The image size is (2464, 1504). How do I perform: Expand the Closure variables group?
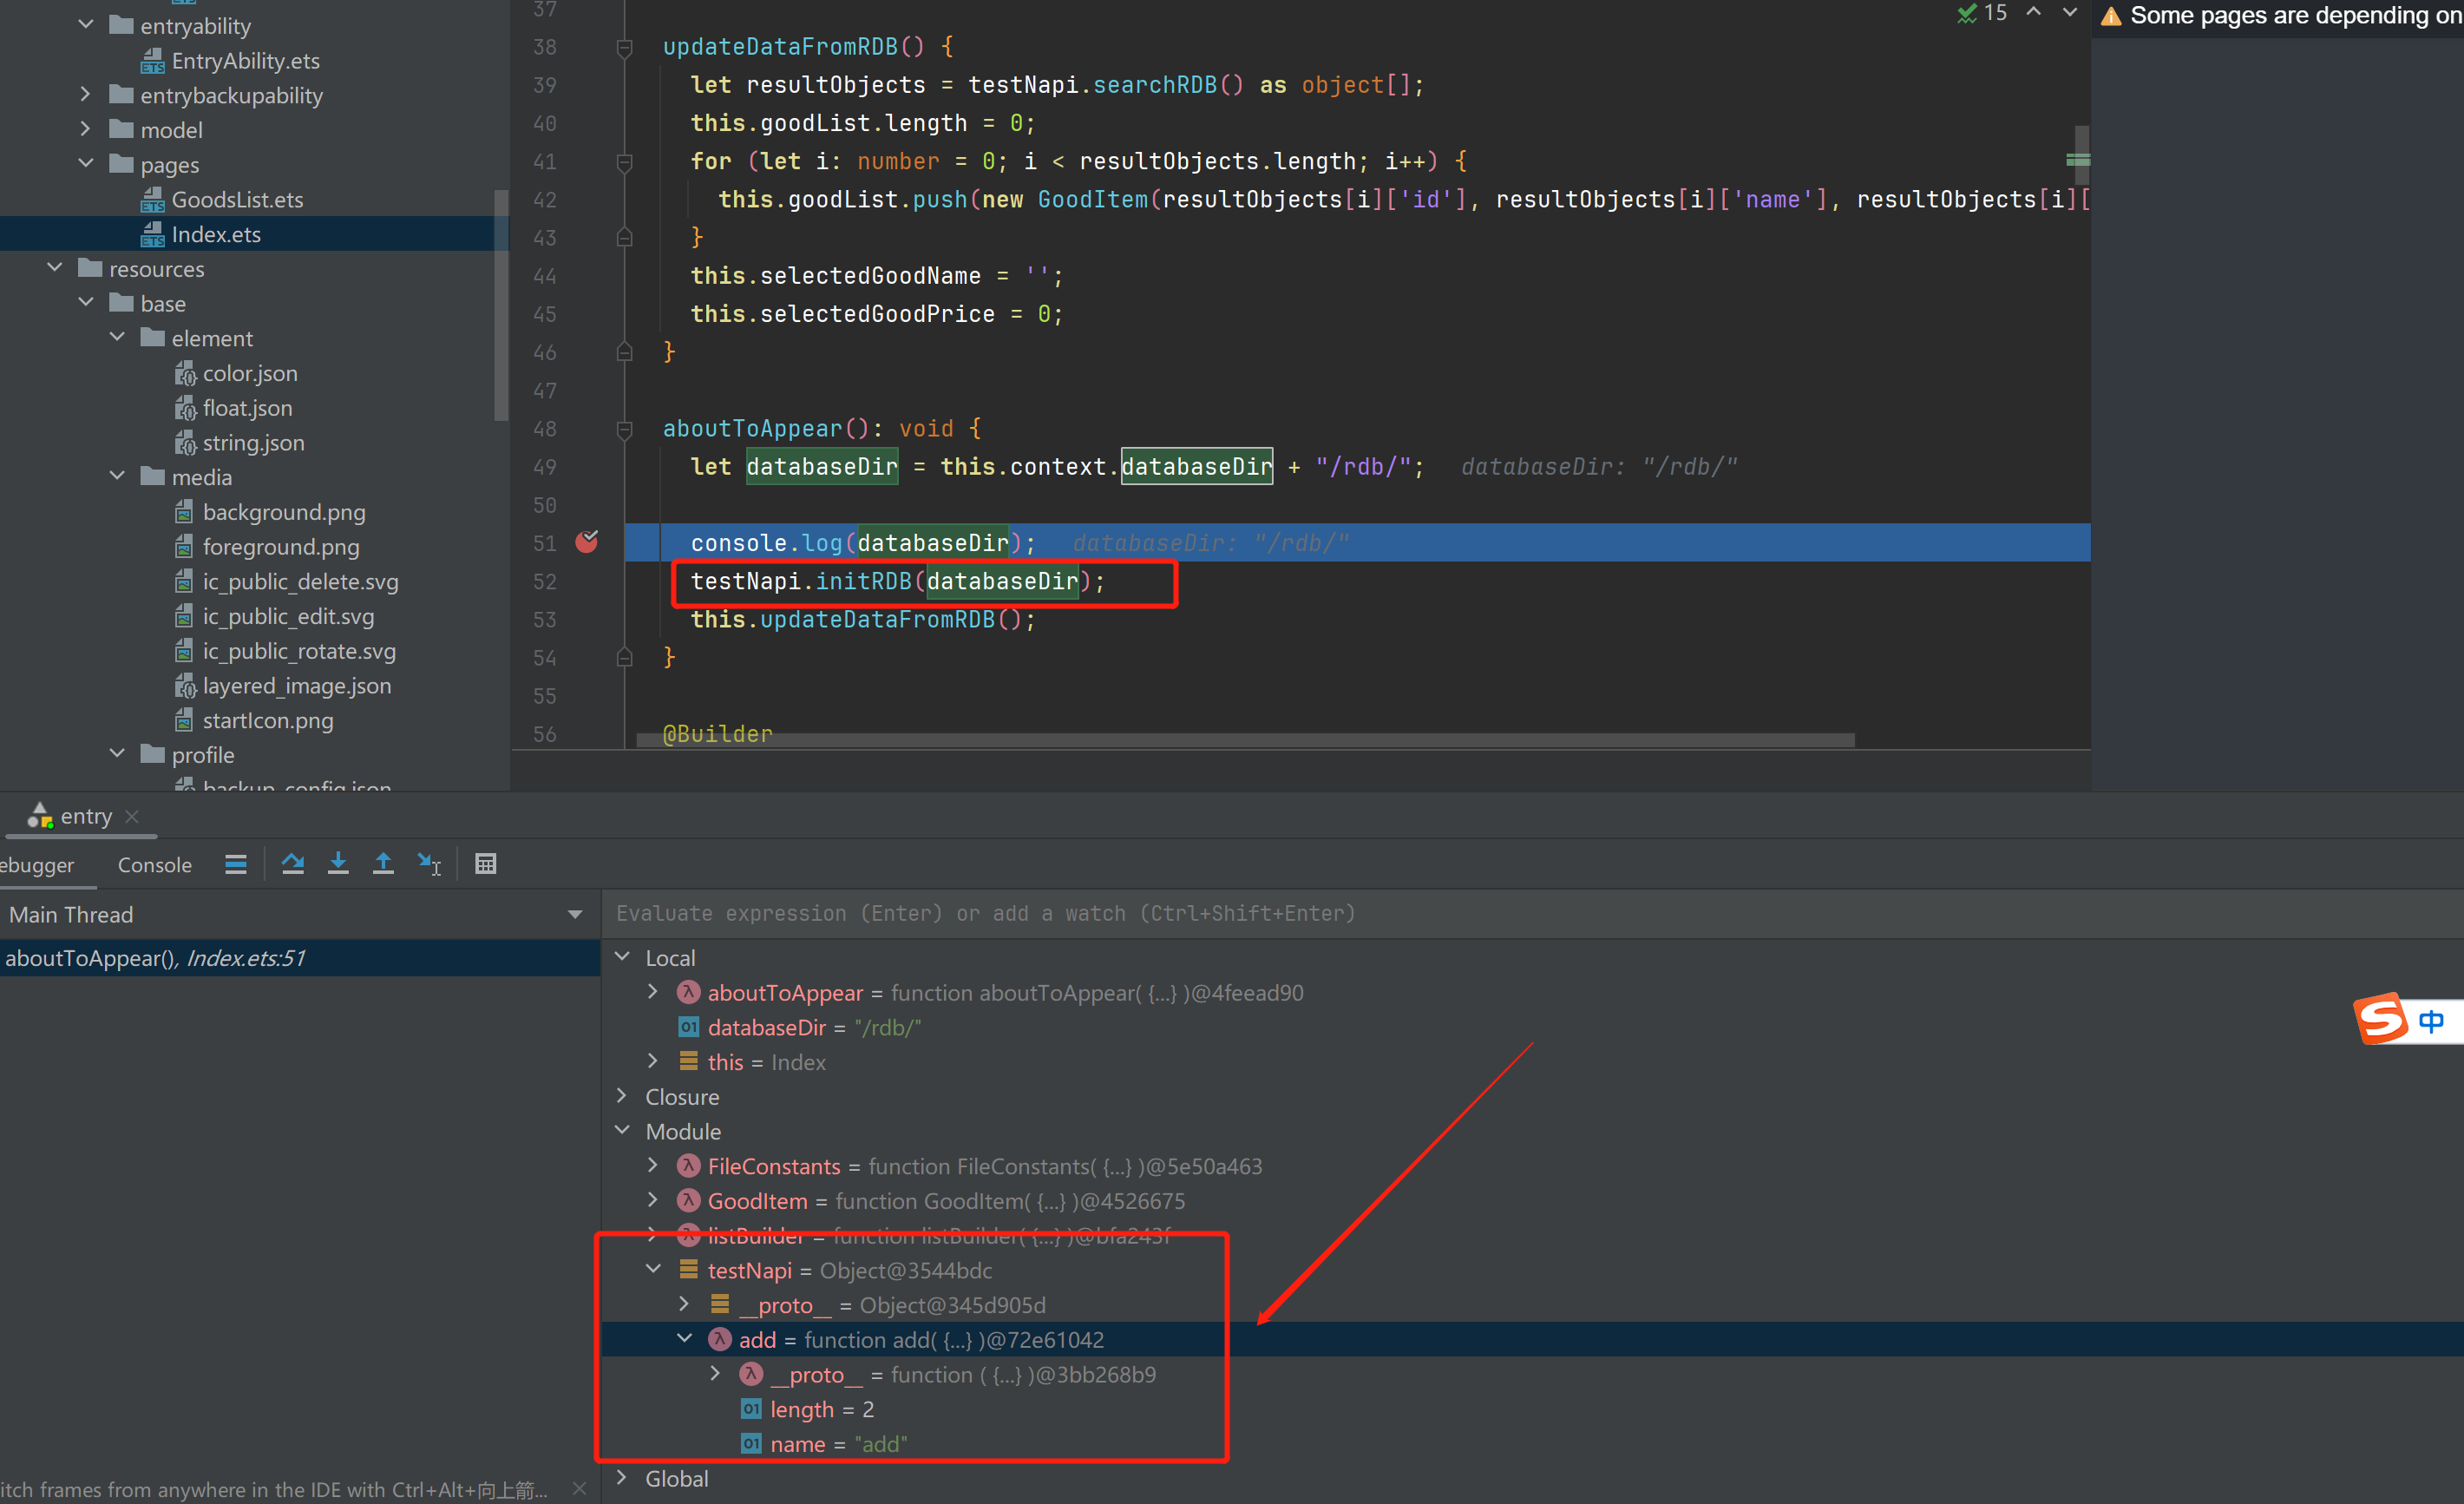coord(622,1096)
